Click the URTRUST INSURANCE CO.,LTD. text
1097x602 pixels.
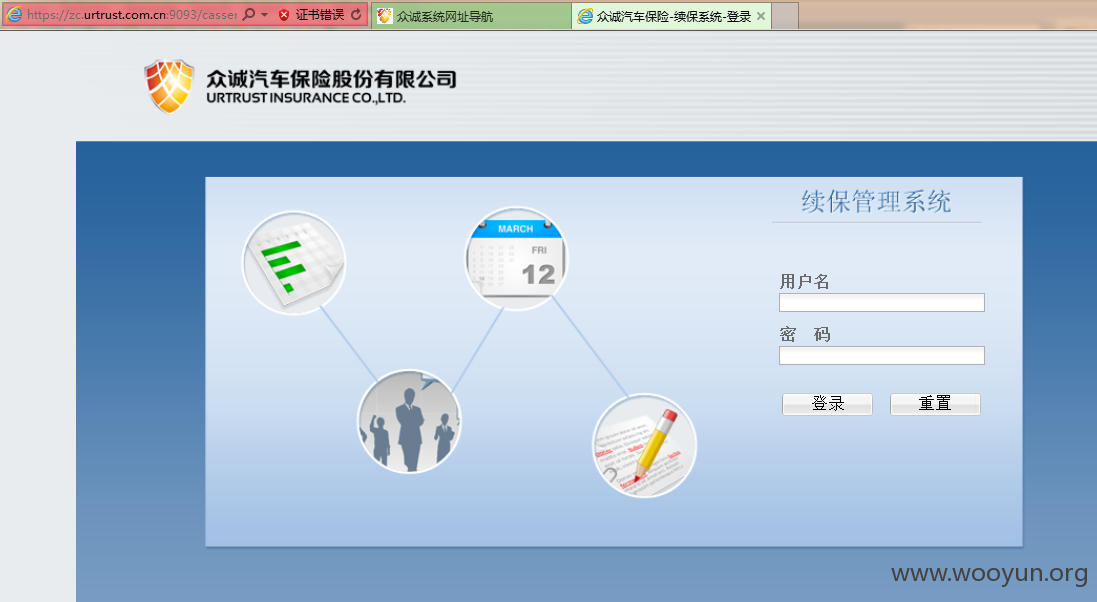click(x=306, y=98)
